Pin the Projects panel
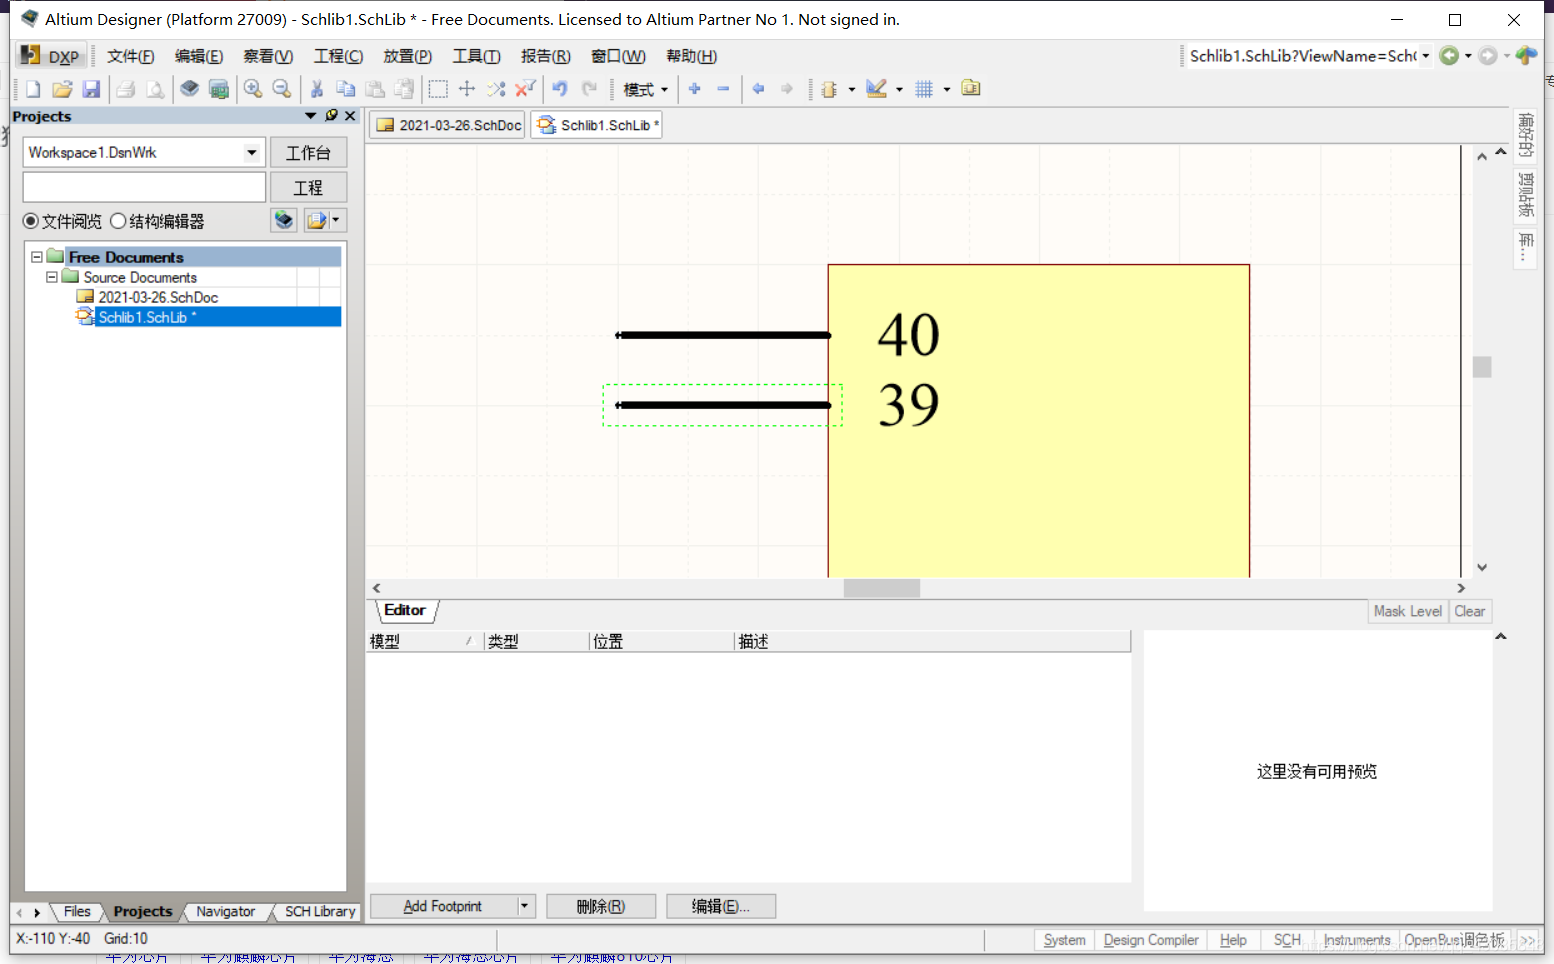This screenshot has height=964, width=1554. tap(331, 116)
